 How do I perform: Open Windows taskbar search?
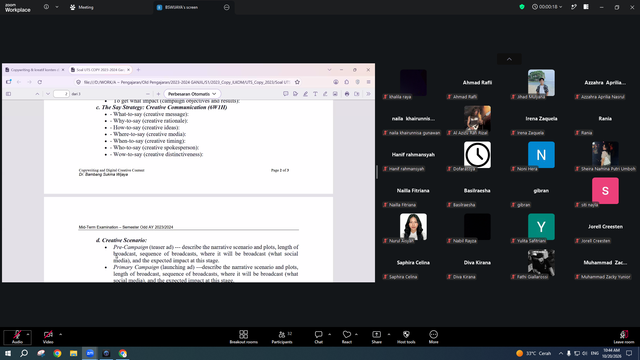tap(24, 353)
